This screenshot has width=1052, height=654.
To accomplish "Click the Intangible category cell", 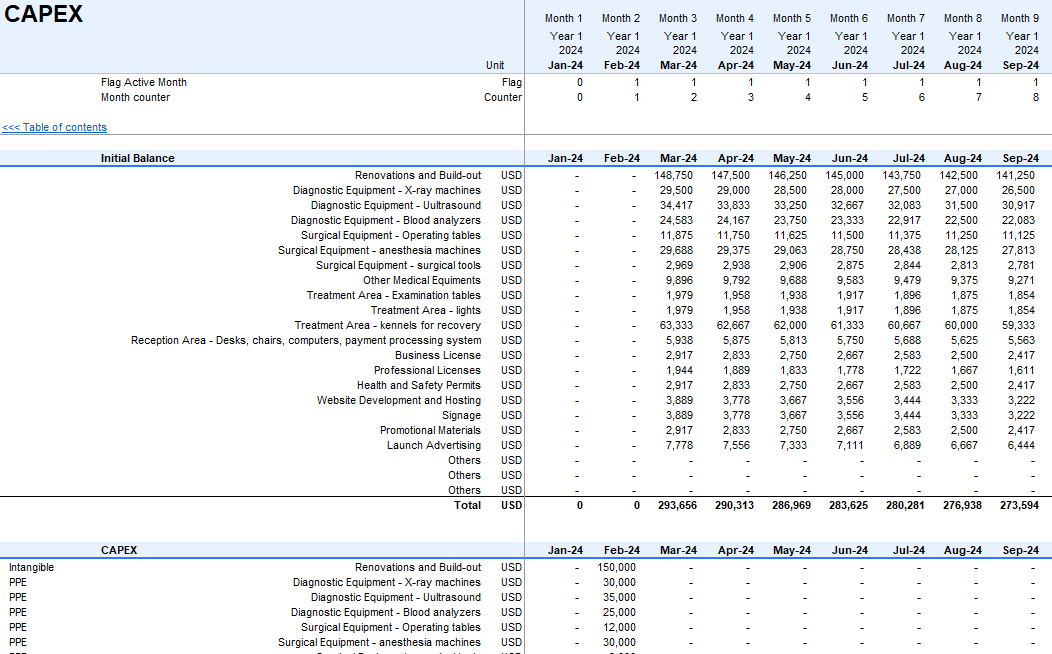I will tap(31, 567).
